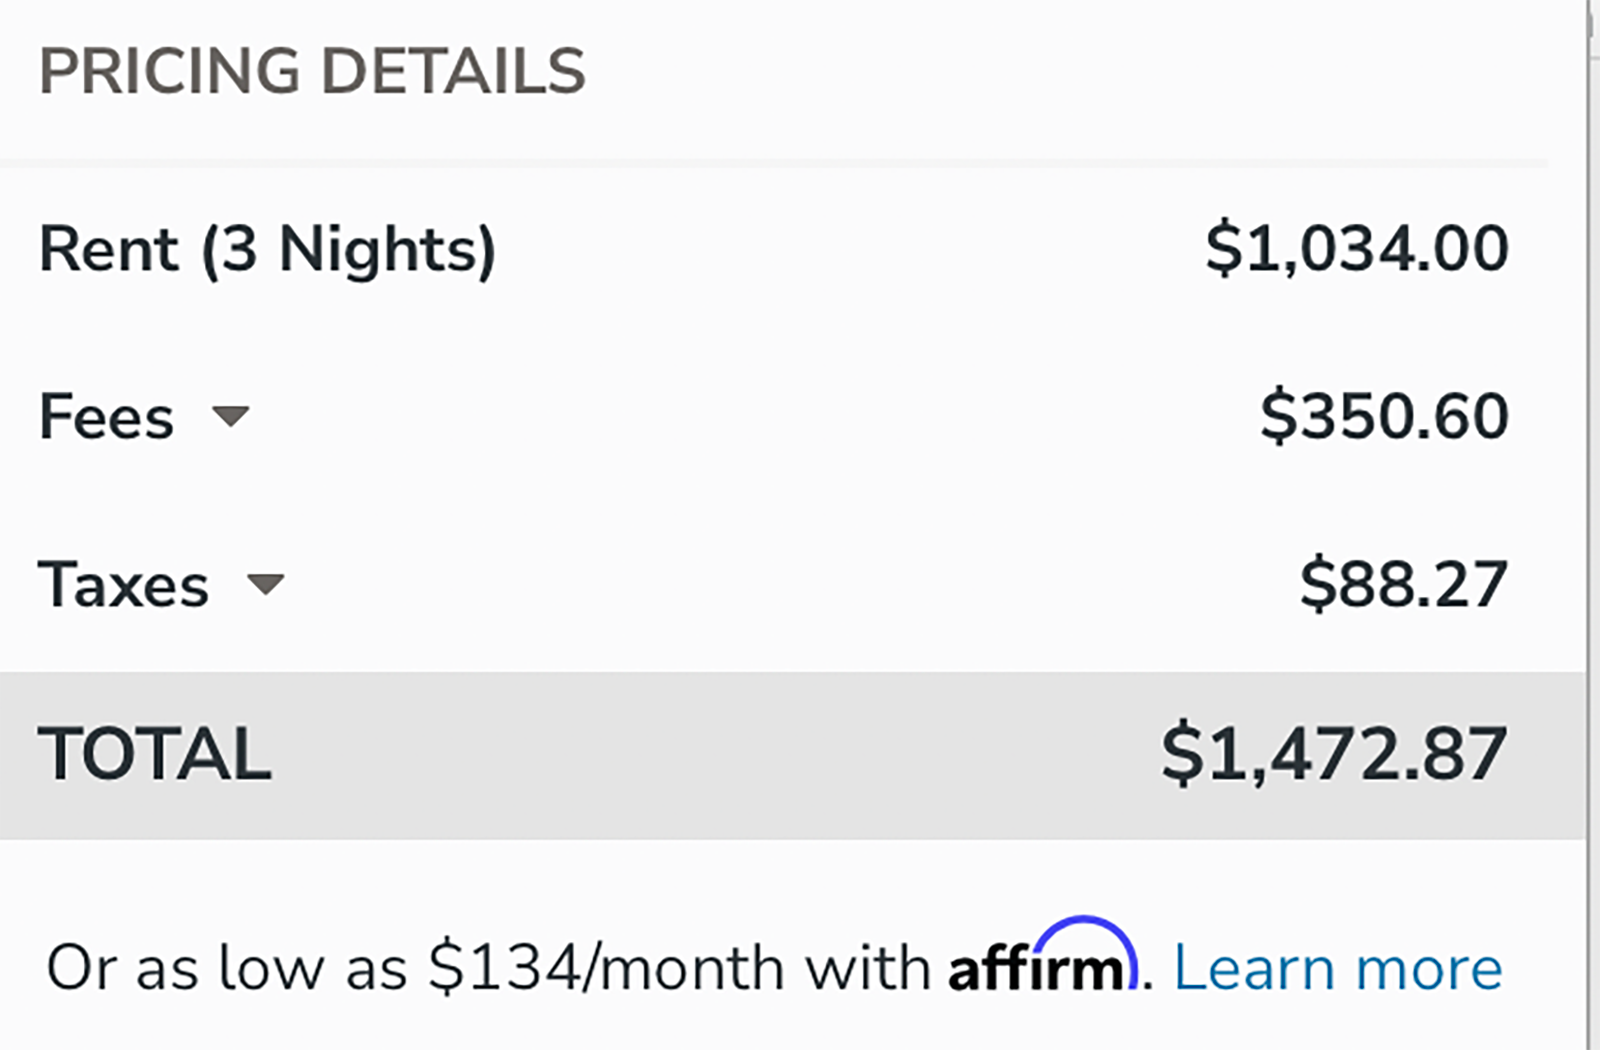Select the (3 Nights) text
Image resolution: width=1600 pixels, height=1050 pixels.
[x=348, y=249]
